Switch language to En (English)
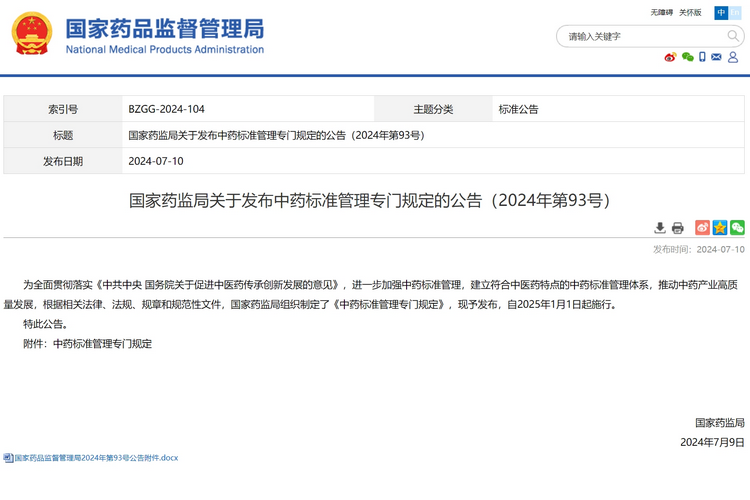Viewport: 750px width, 500px height. pyautogui.click(x=735, y=13)
